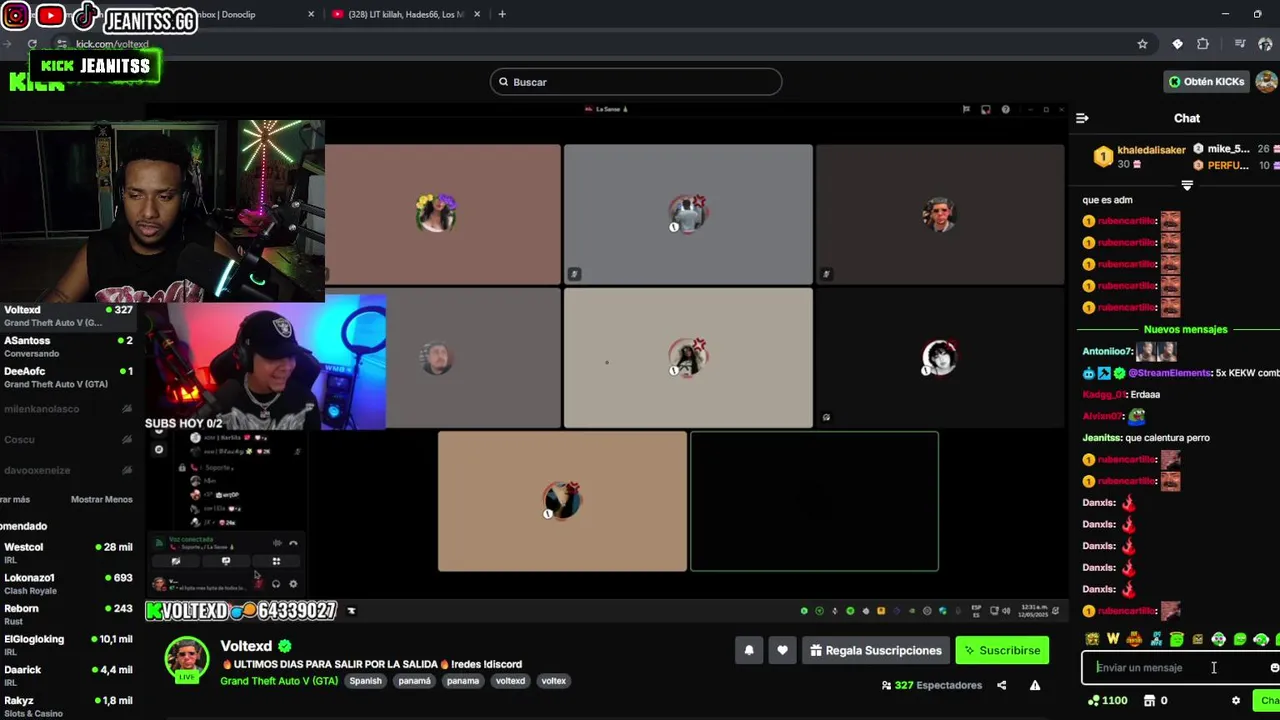The width and height of the screenshot is (1280, 720).
Task: Open the browser extensions puzzle icon
Action: coord(1203,44)
